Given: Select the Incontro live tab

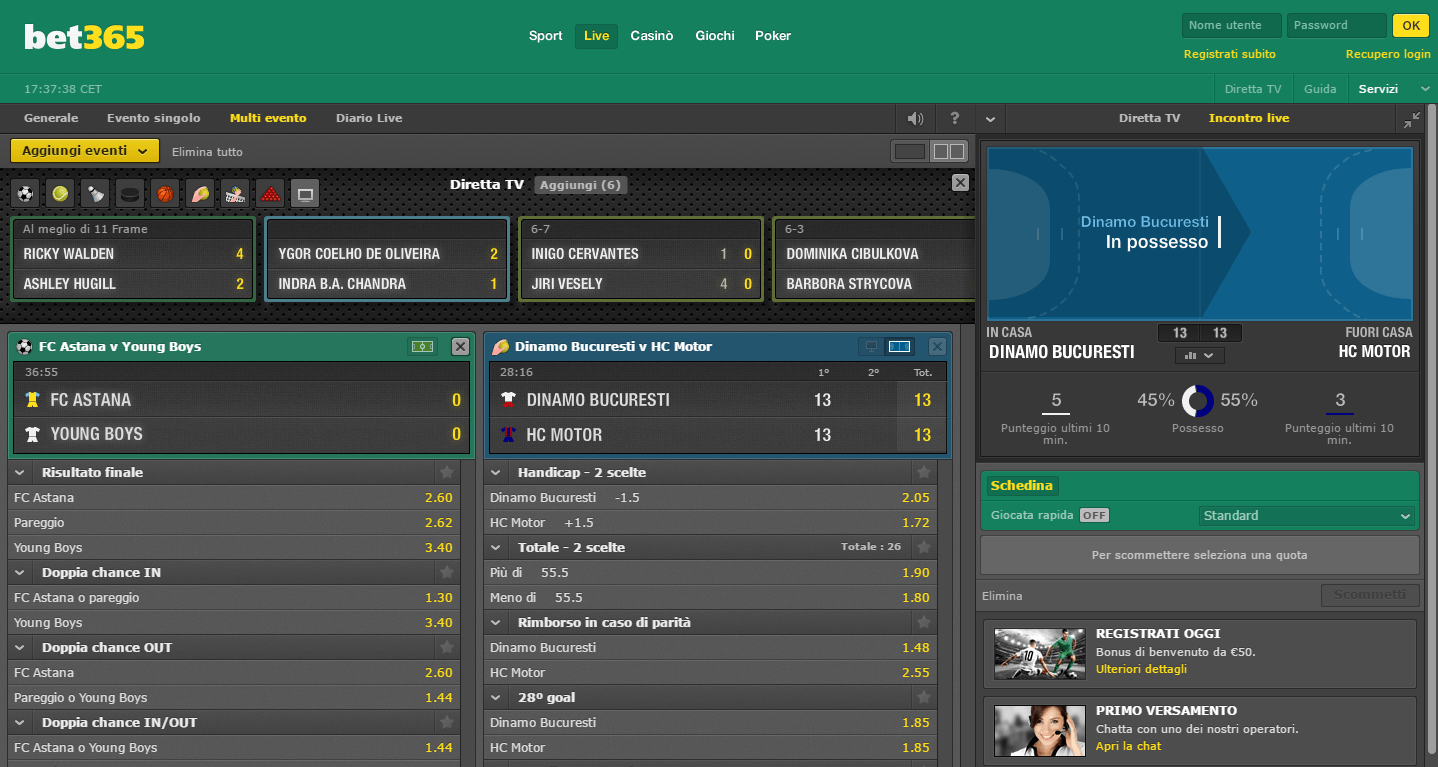Looking at the screenshot, I should coord(1249,118).
